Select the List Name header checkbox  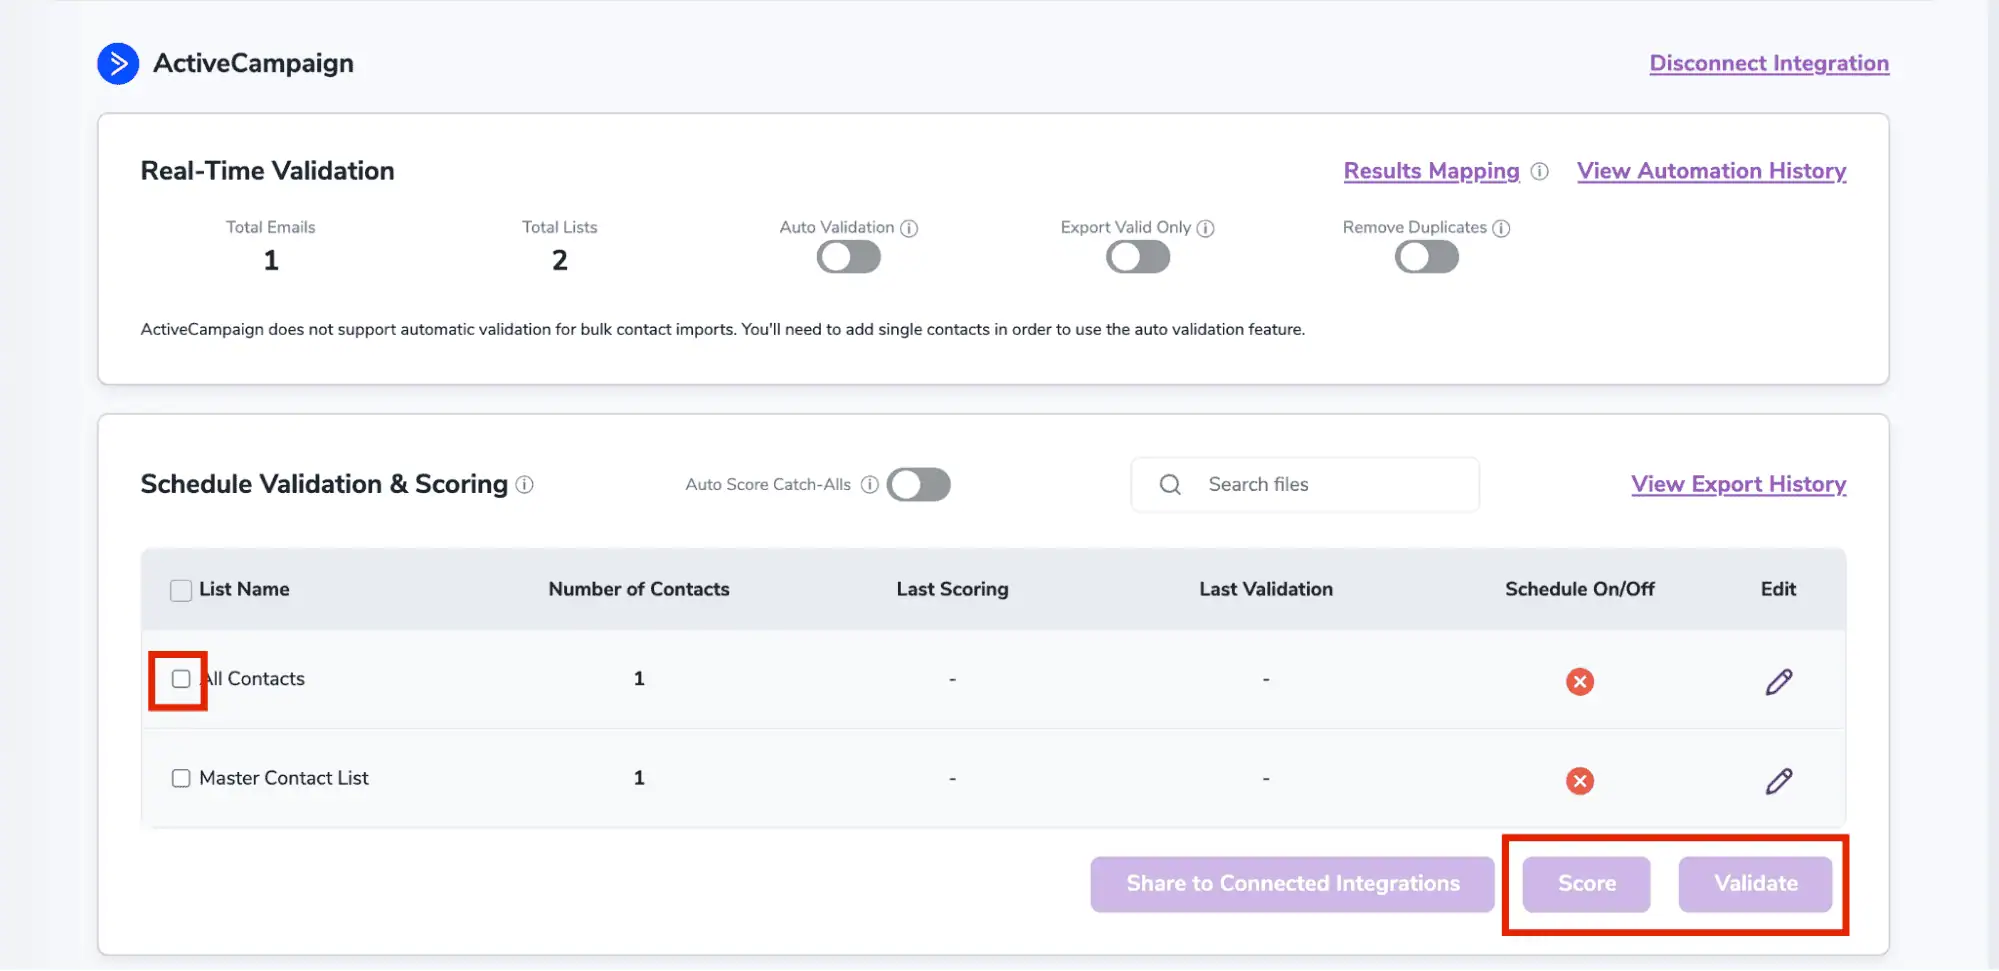coord(180,589)
